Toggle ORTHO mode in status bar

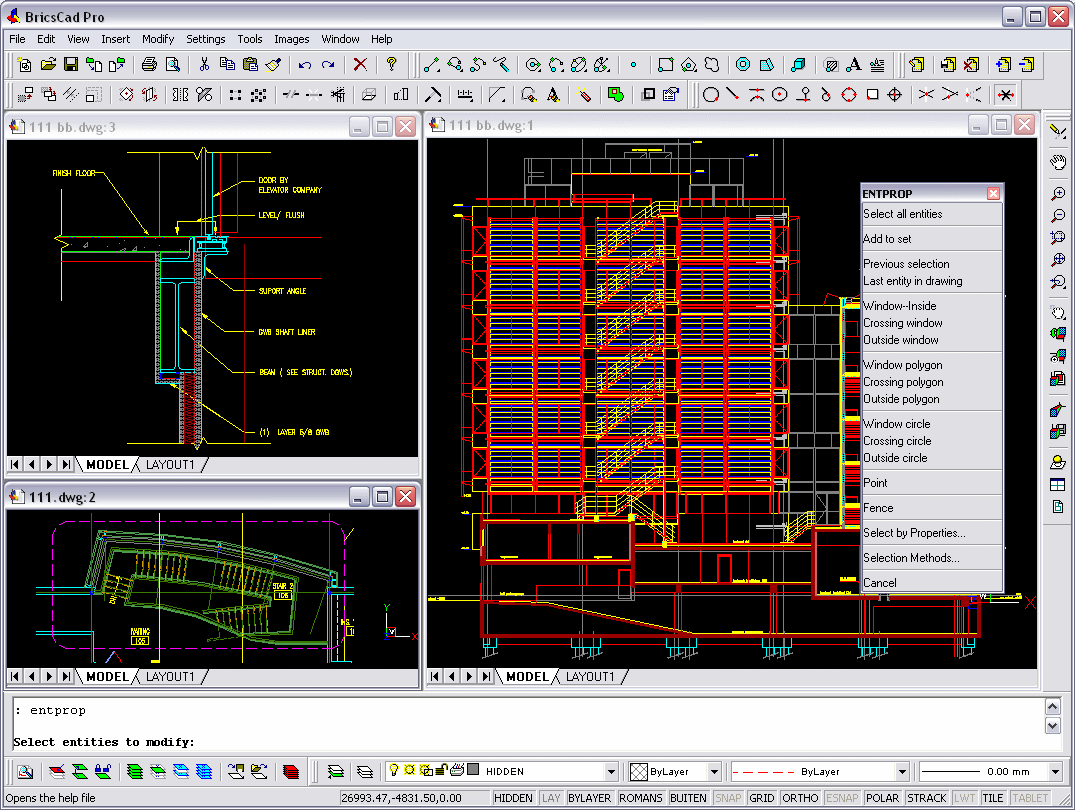point(799,798)
